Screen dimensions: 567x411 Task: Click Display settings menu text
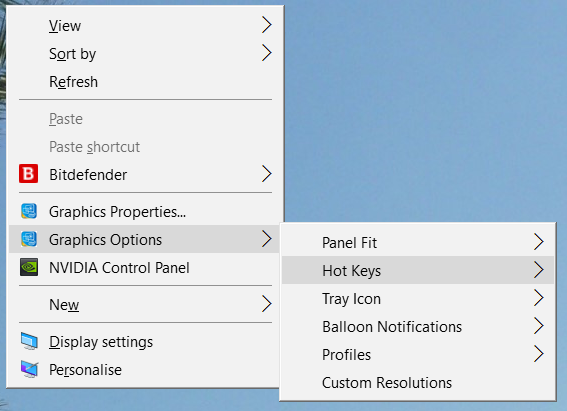pyautogui.click(x=101, y=342)
